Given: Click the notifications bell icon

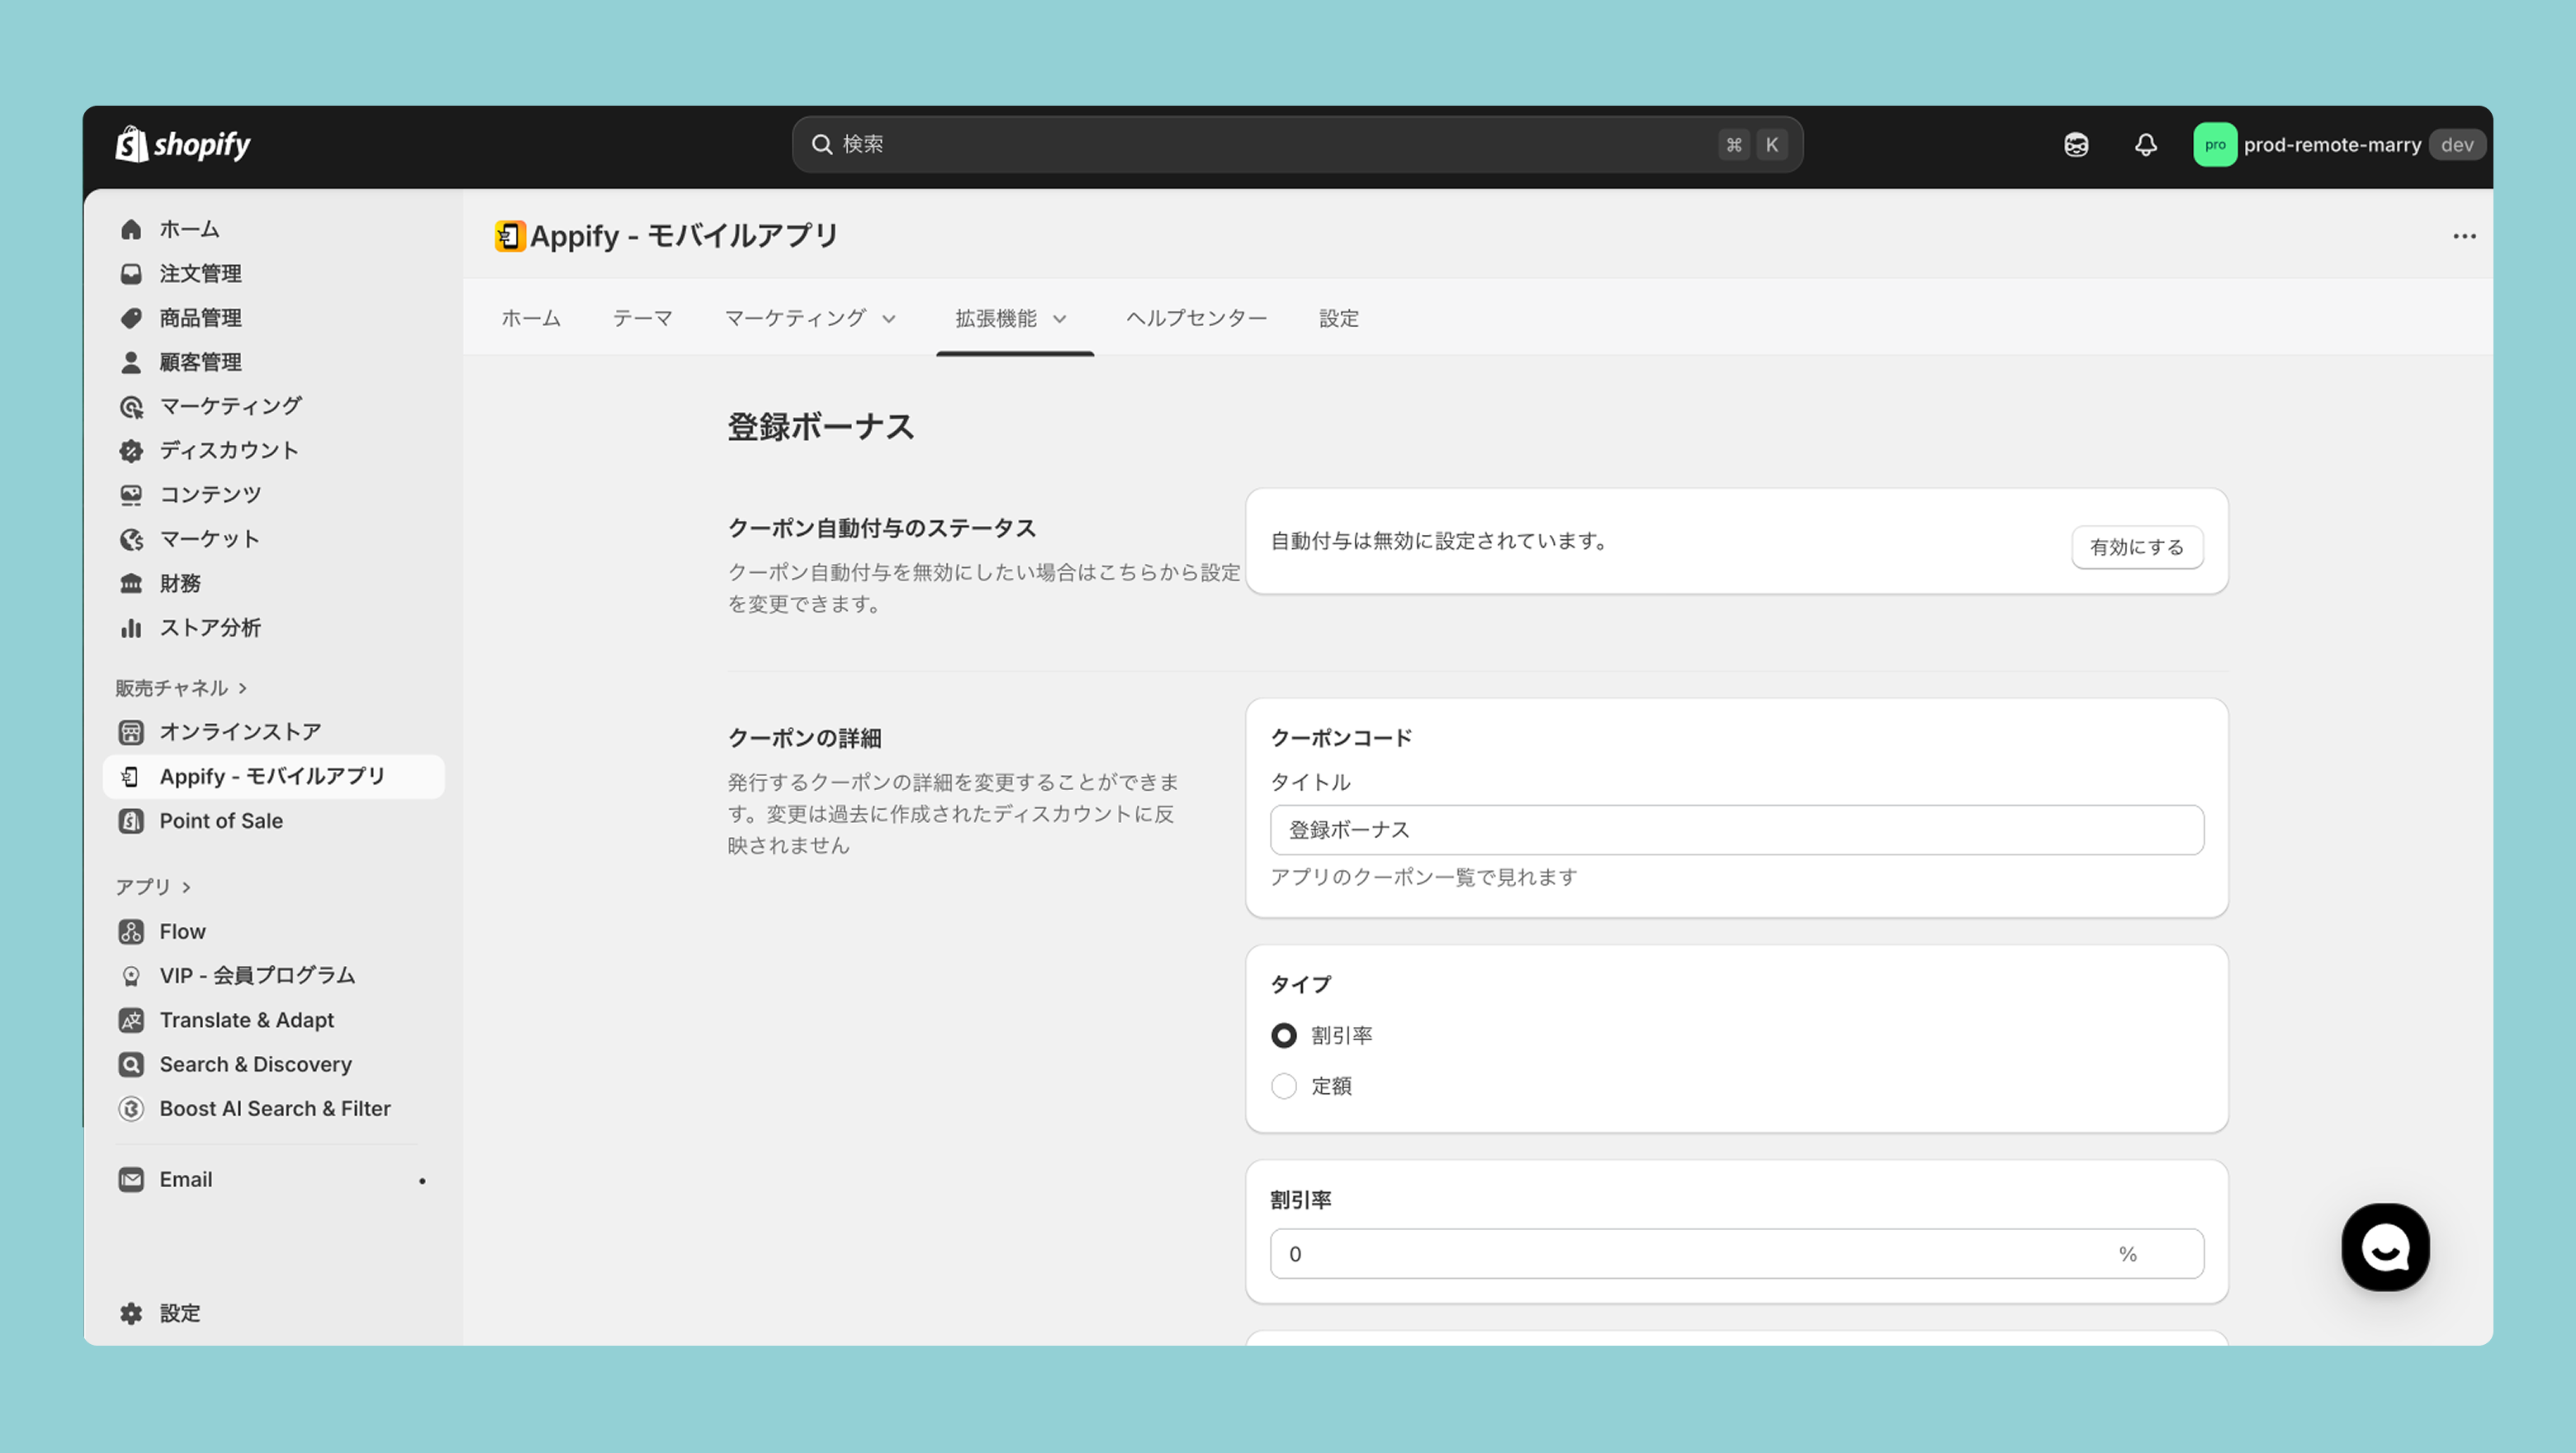Looking at the screenshot, I should click(2145, 145).
